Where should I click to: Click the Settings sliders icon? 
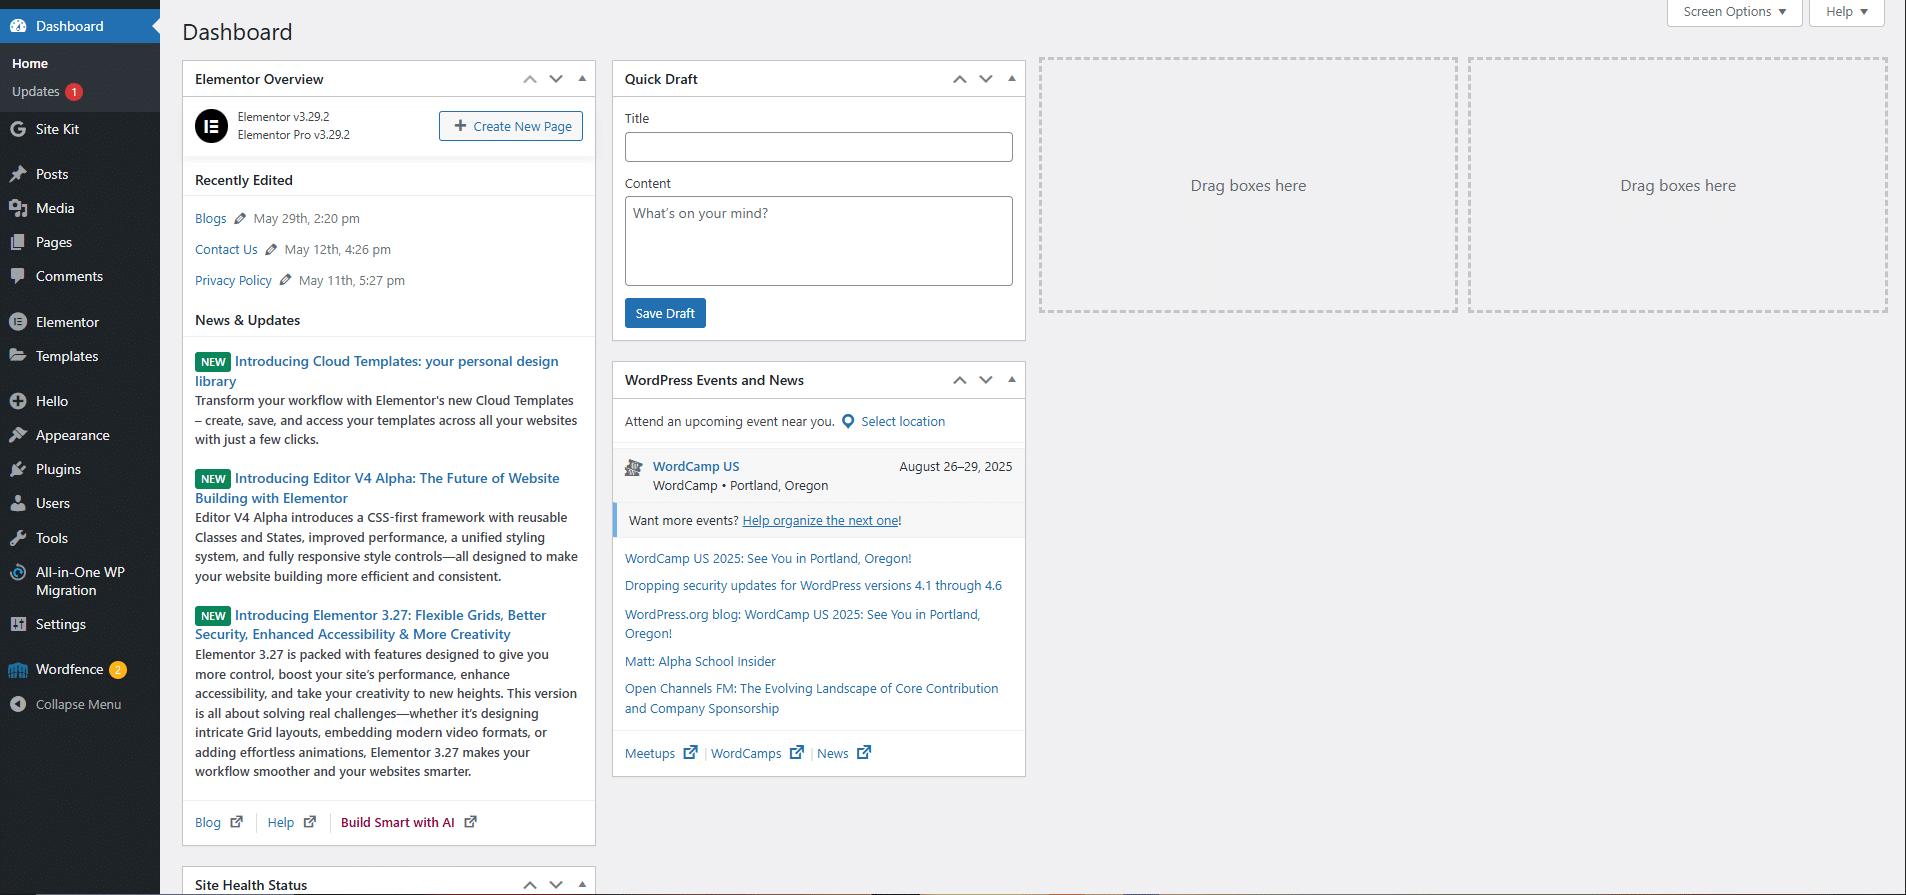tap(18, 624)
